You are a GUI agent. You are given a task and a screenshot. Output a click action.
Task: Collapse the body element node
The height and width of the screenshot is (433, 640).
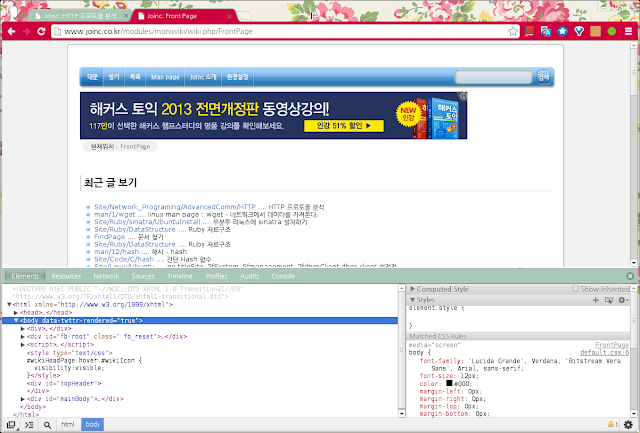click(x=16, y=320)
